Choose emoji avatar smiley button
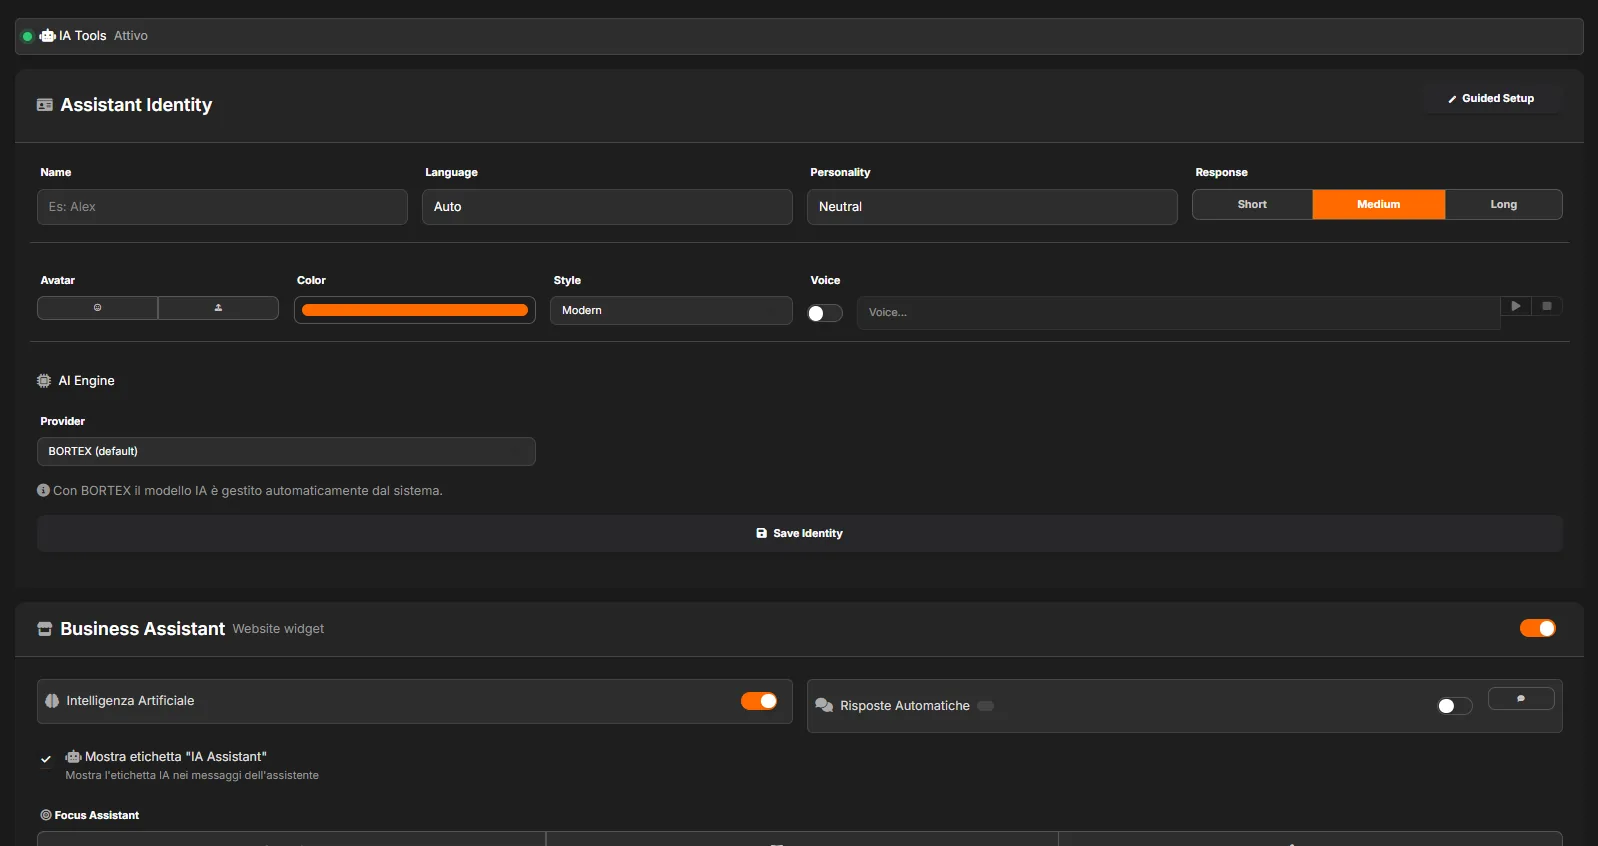The image size is (1598, 846). [x=97, y=308]
